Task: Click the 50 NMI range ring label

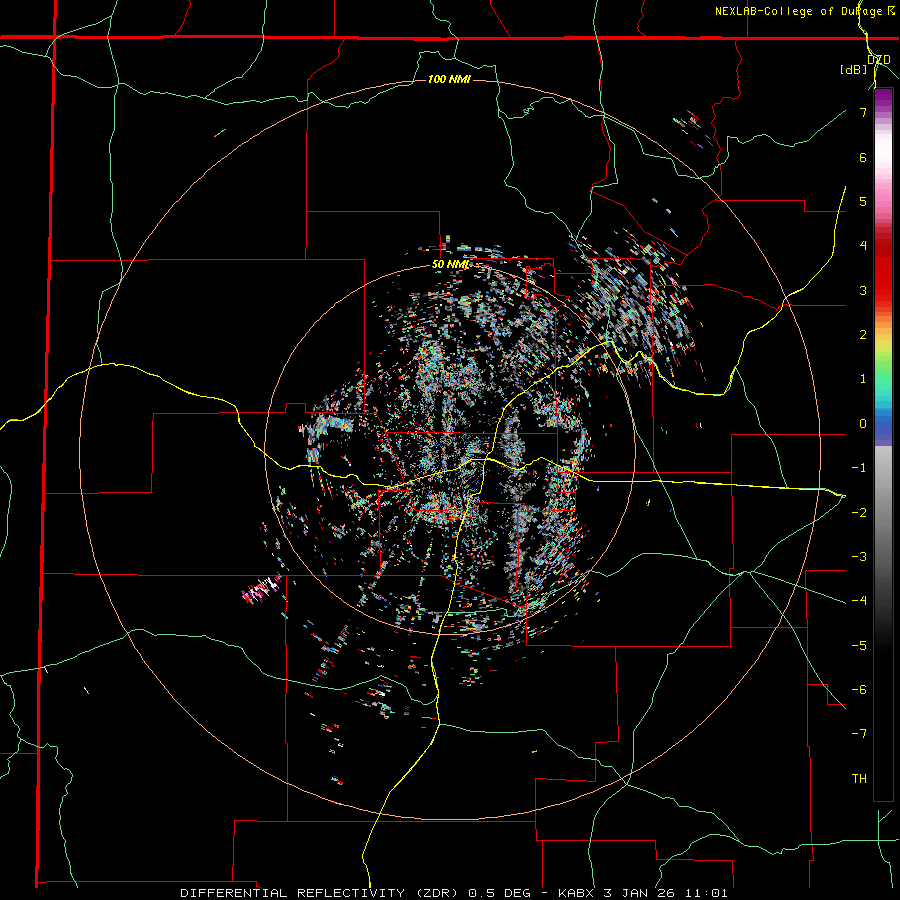Action: (x=451, y=265)
